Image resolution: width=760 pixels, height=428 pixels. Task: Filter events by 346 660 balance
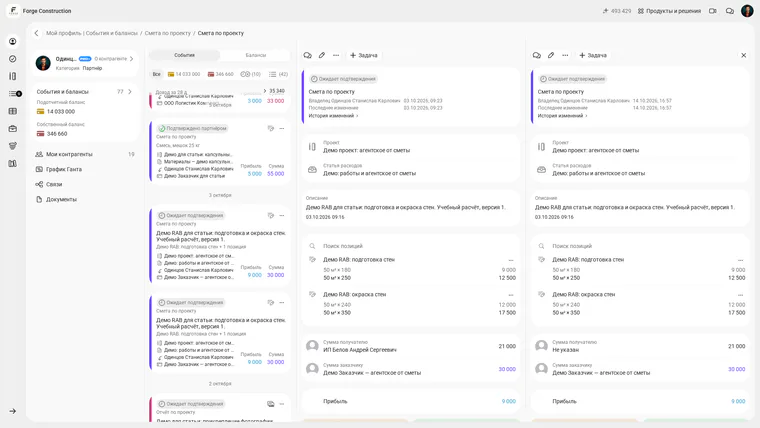(x=221, y=74)
